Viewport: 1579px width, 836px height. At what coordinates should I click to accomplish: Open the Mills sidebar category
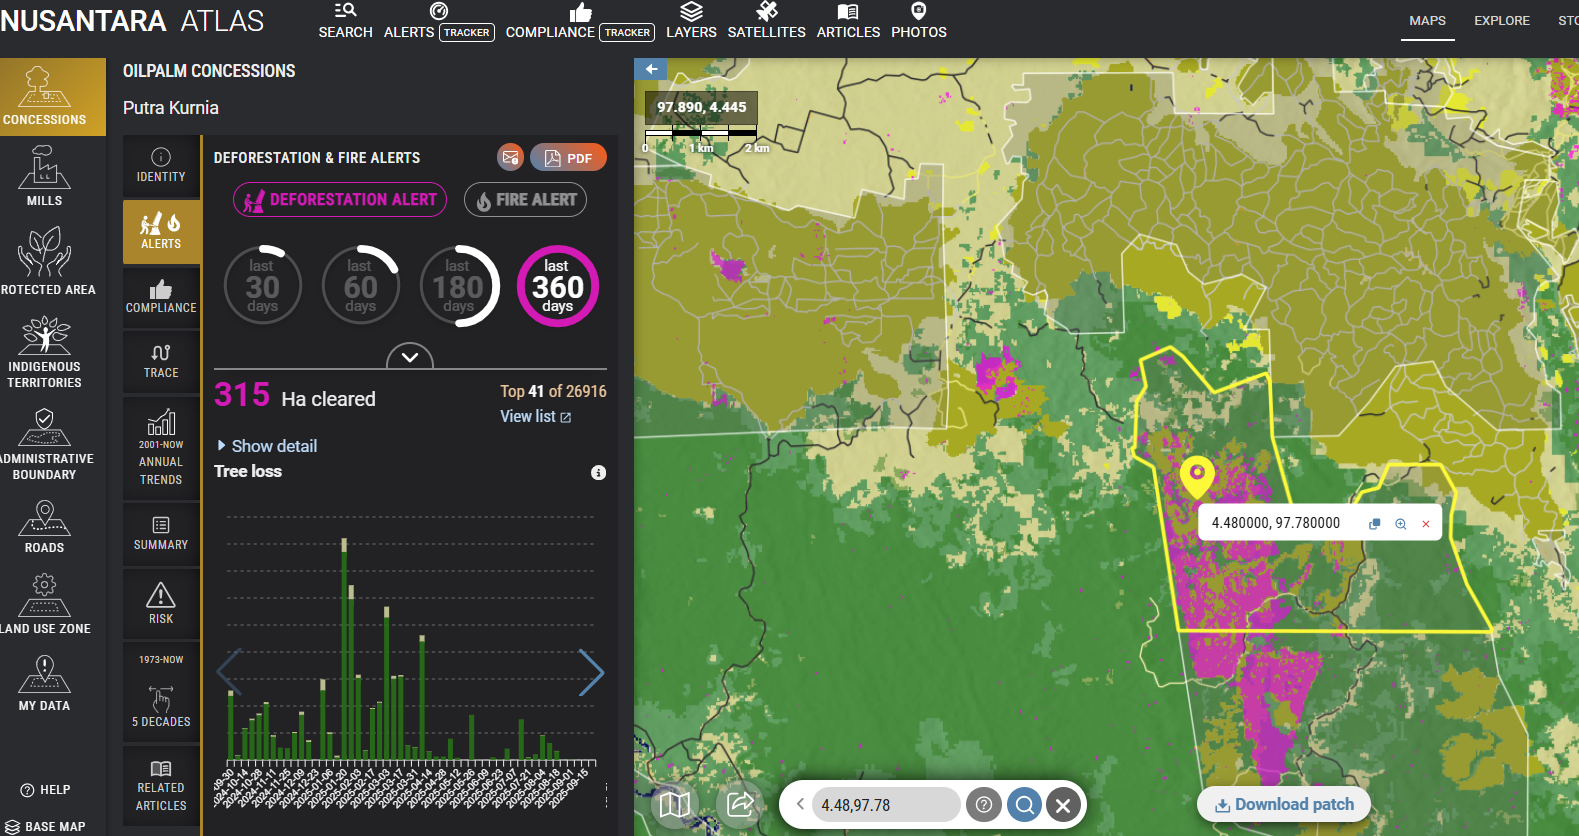click(44, 176)
